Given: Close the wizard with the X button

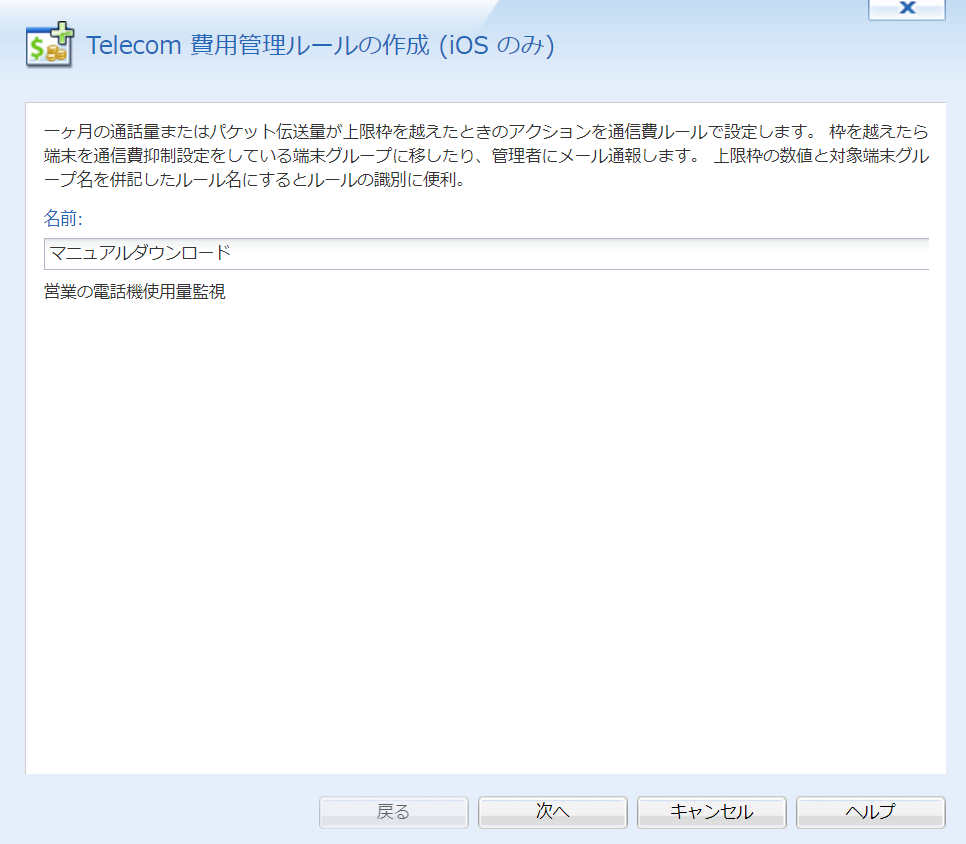Looking at the screenshot, I should click(907, 9).
